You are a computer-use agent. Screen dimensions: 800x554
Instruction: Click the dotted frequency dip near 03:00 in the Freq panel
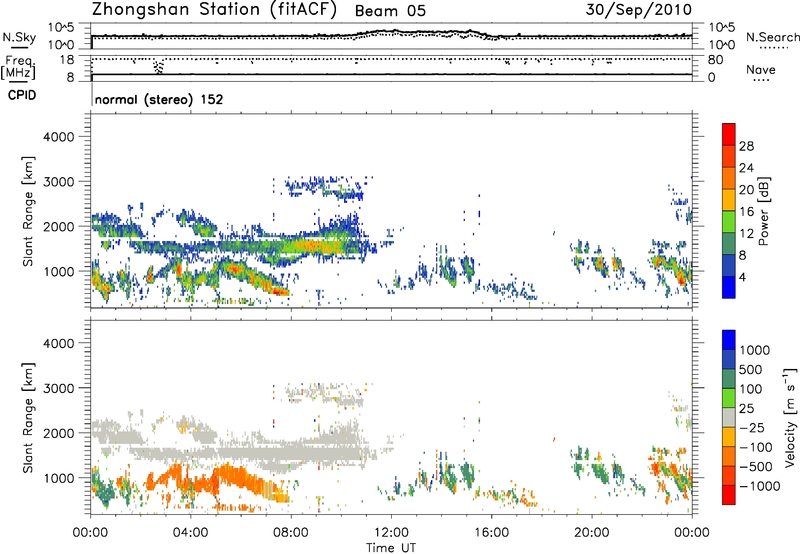[159, 67]
